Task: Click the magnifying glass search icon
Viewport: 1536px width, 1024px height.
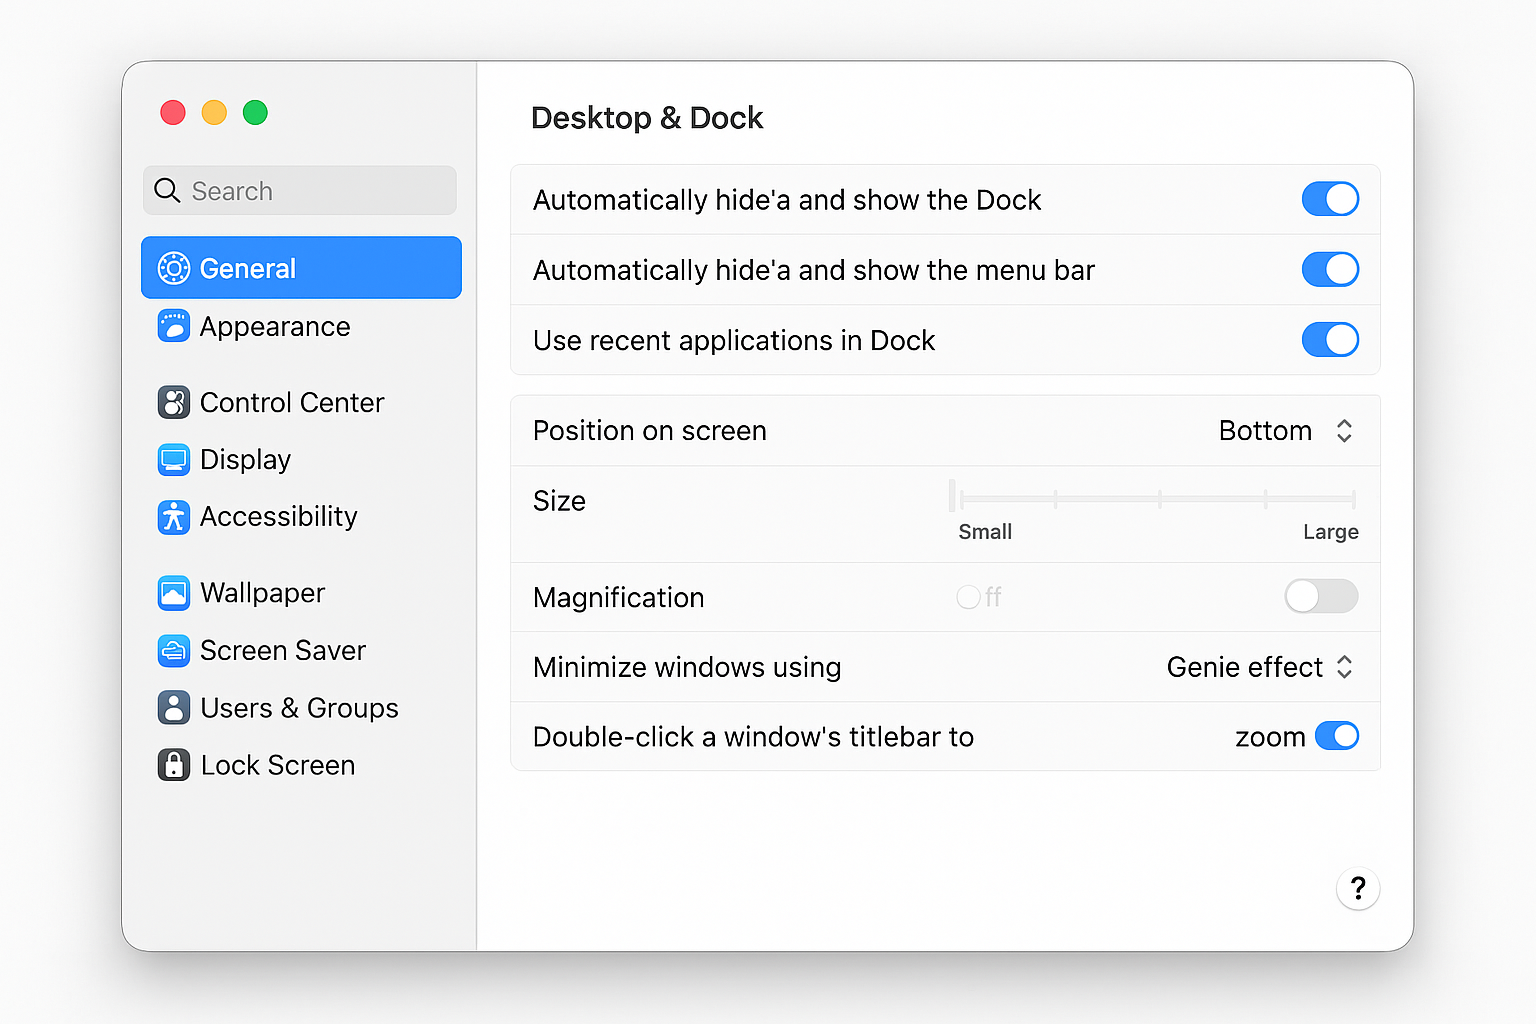Action: pyautogui.click(x=167, y=190)
